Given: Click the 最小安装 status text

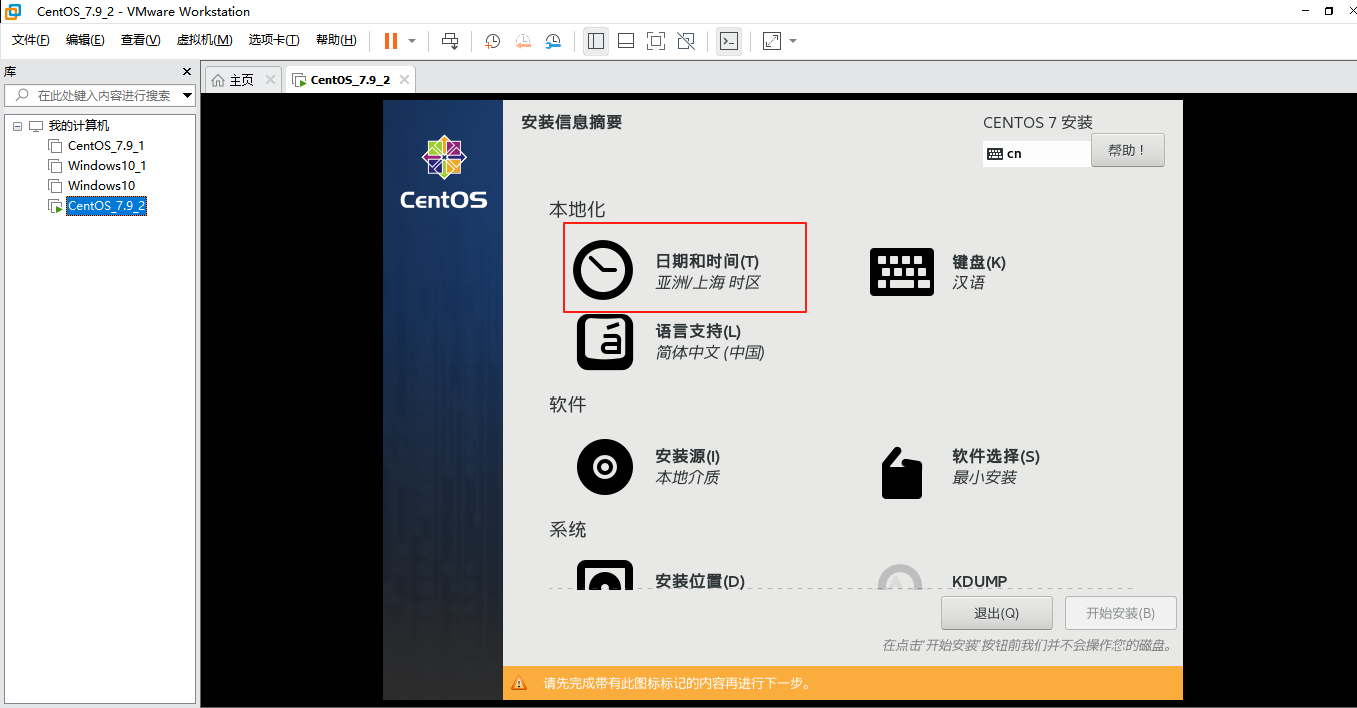Looking at the screenshot, I should 984,478.
